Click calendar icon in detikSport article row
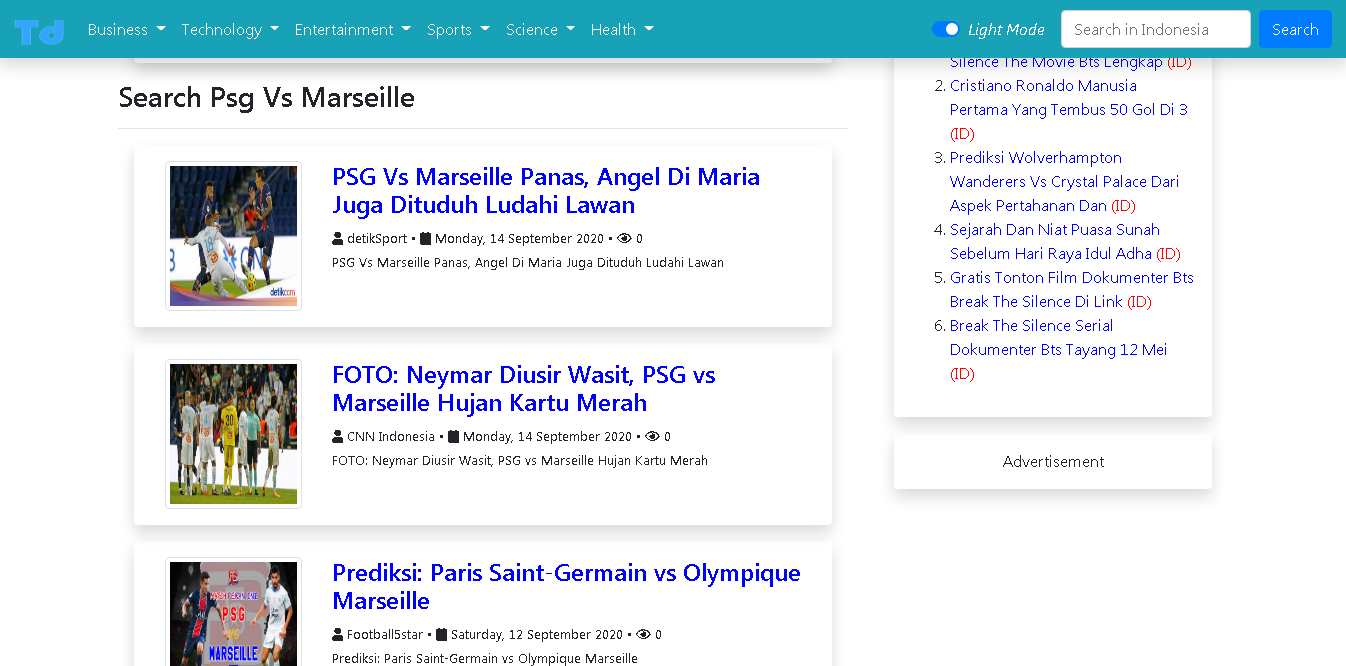The height and width of the screenshot is (666, 1346). click(x=425, y=239)
